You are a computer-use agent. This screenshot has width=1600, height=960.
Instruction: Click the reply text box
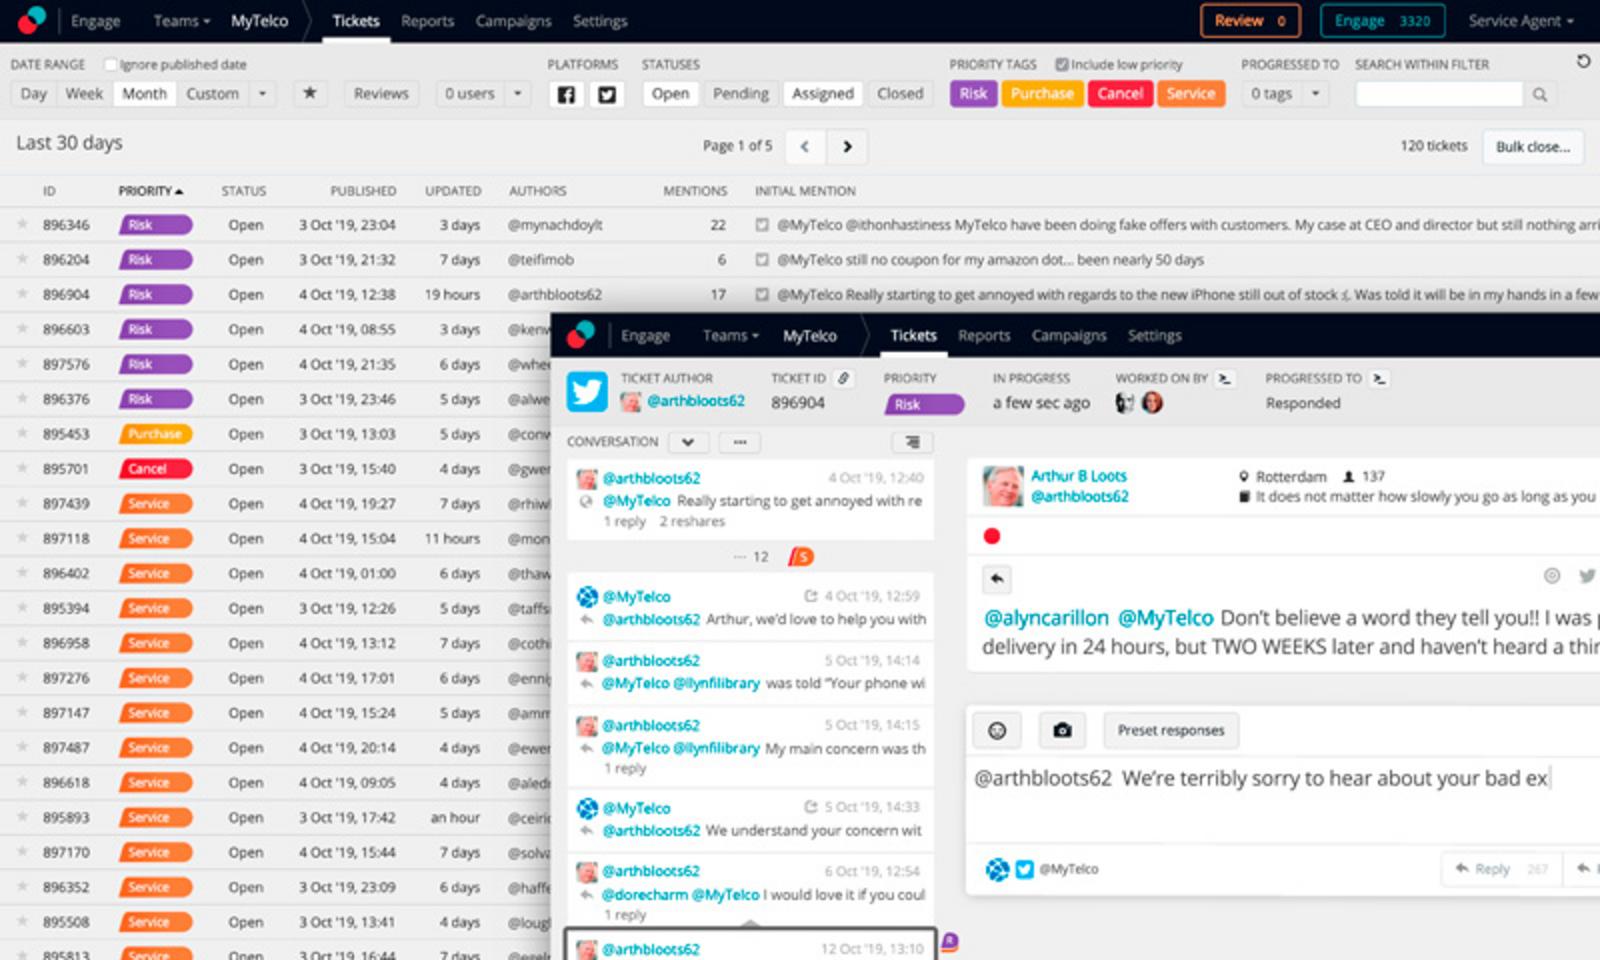(1283, 800)
